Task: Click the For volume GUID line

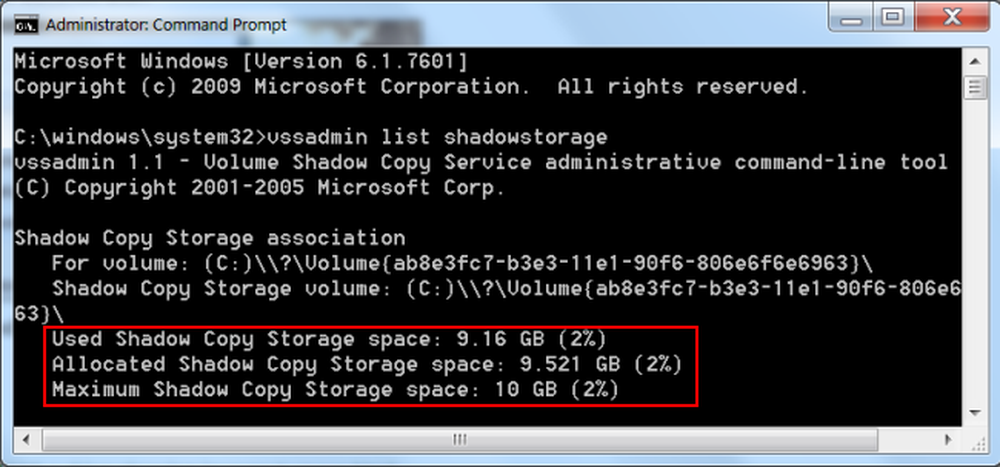Action: pos(462,263)
